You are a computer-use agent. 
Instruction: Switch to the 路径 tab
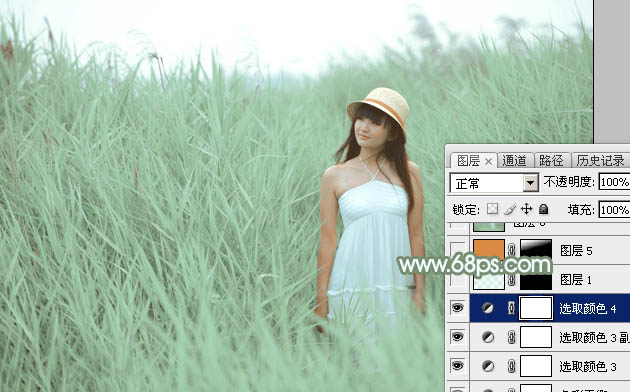click(x=551, y=161)
